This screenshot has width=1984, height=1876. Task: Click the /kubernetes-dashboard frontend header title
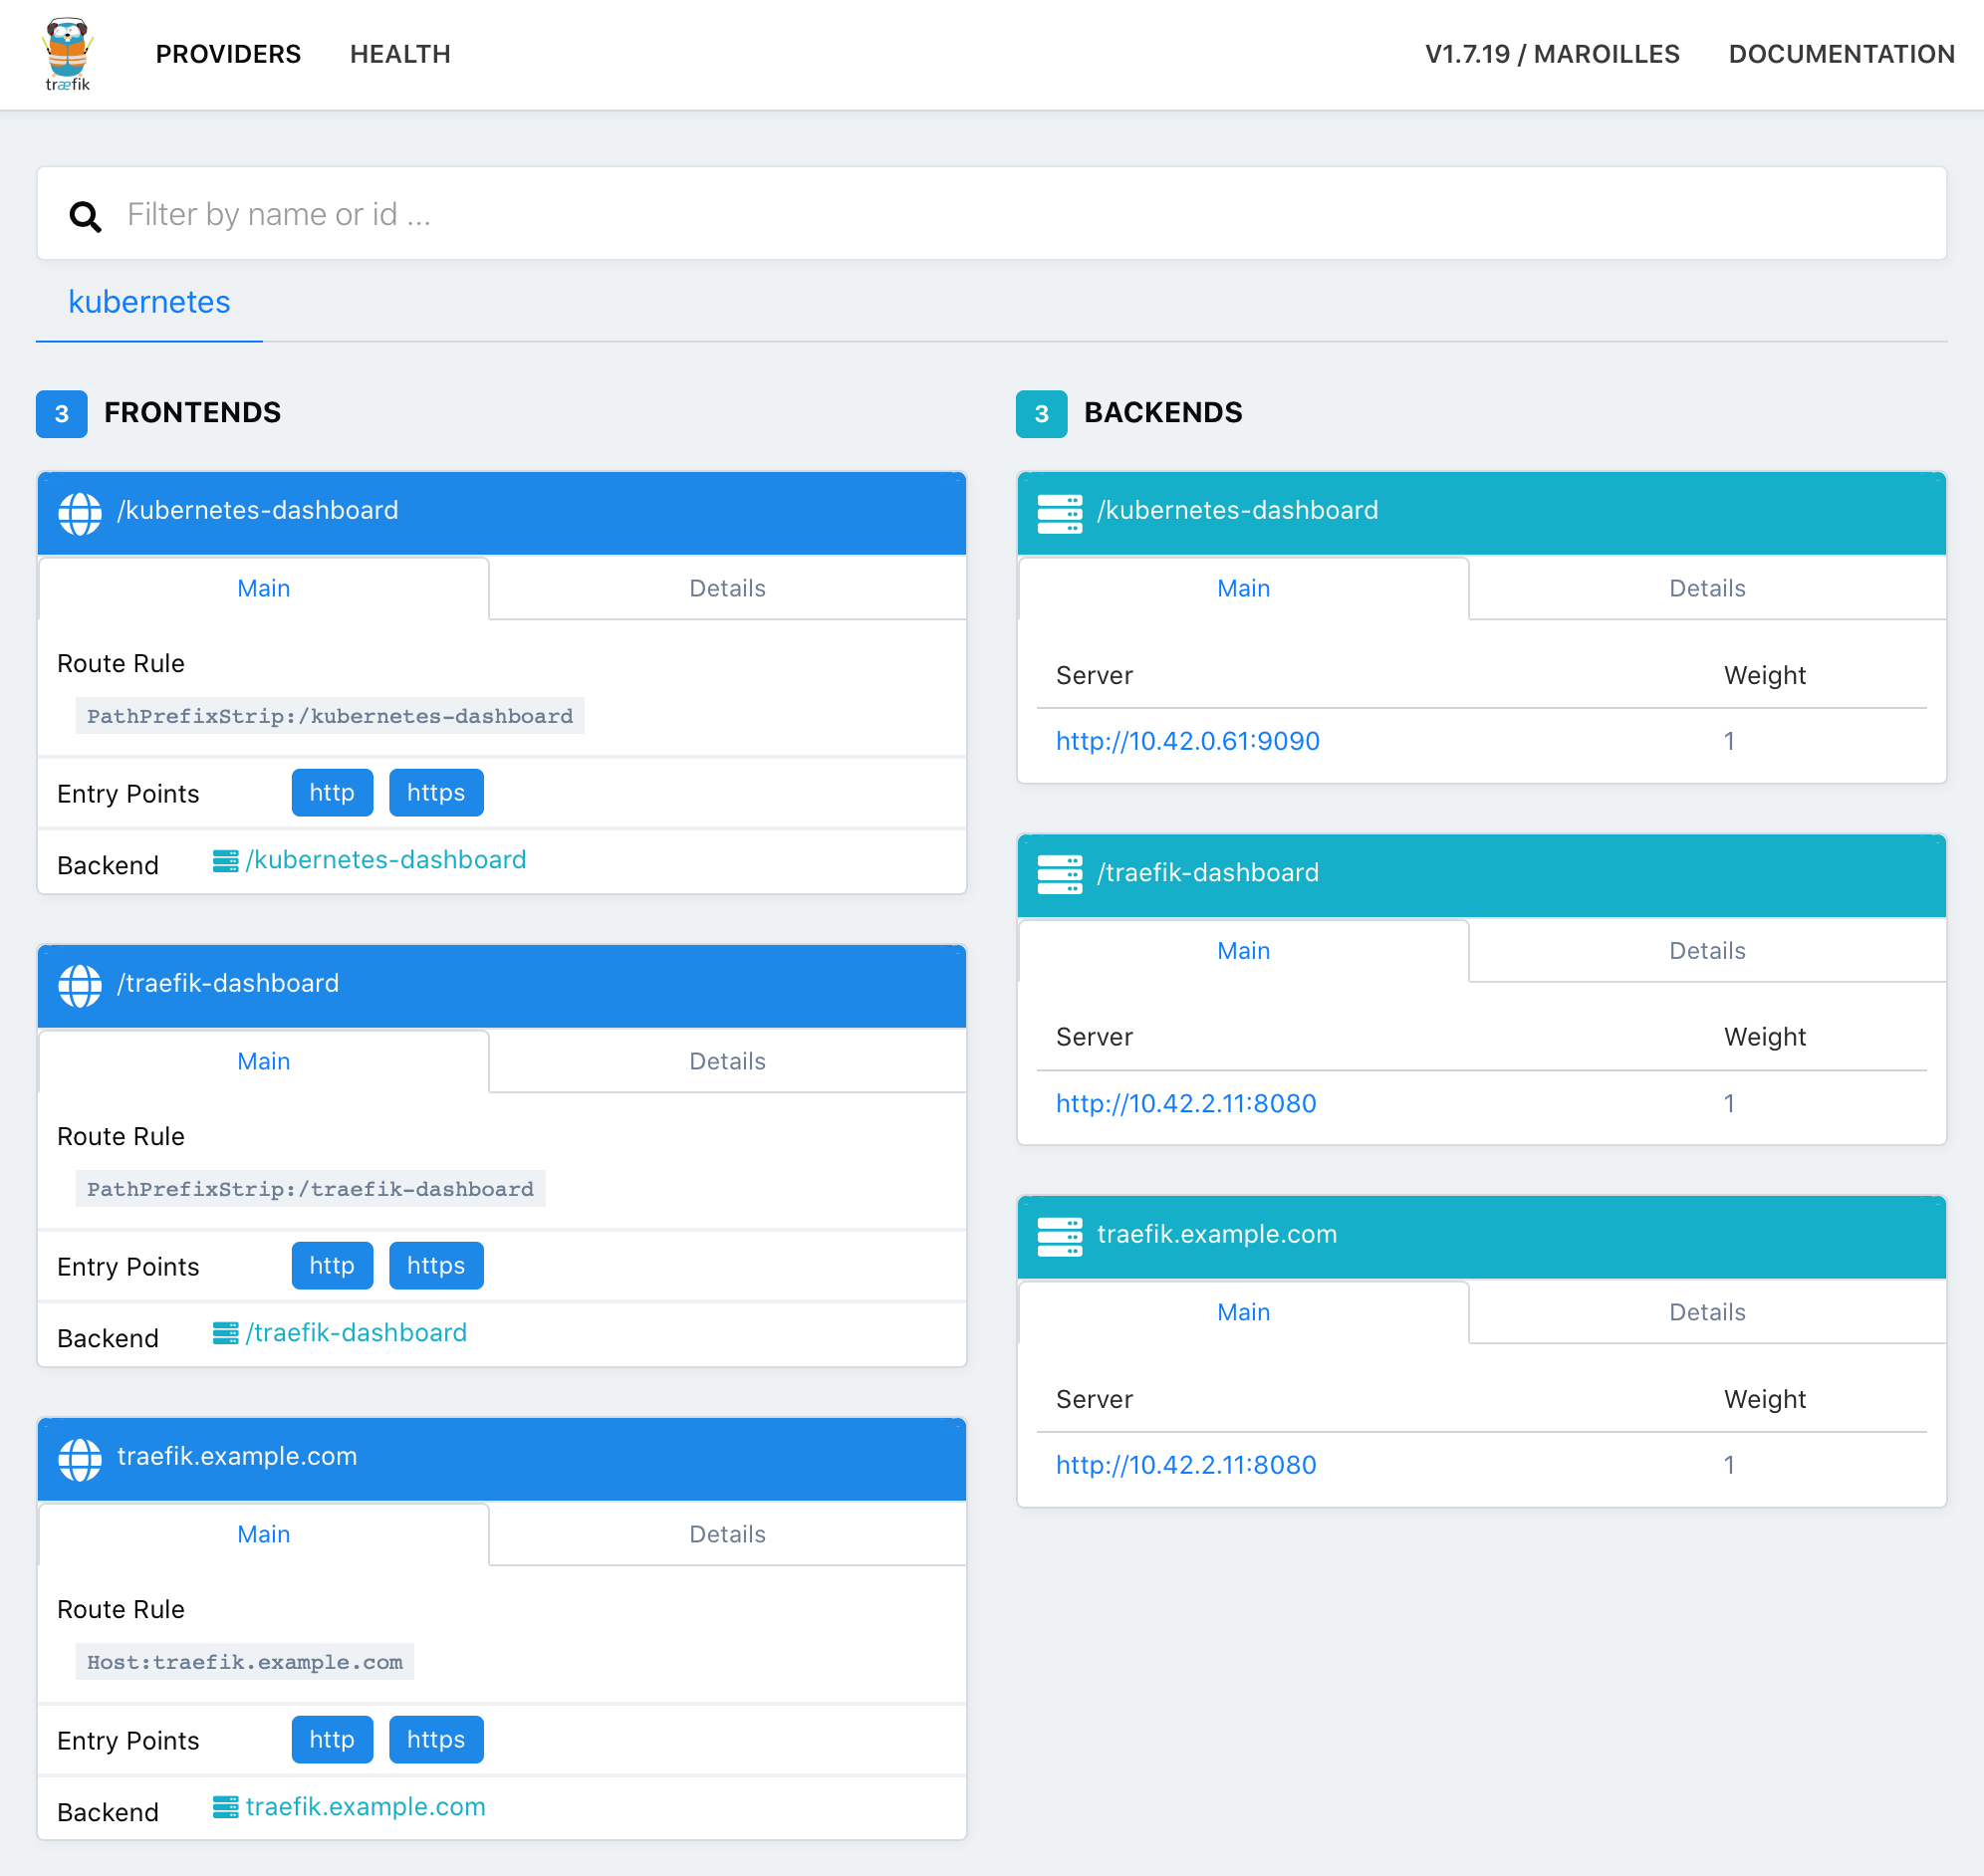258,511
